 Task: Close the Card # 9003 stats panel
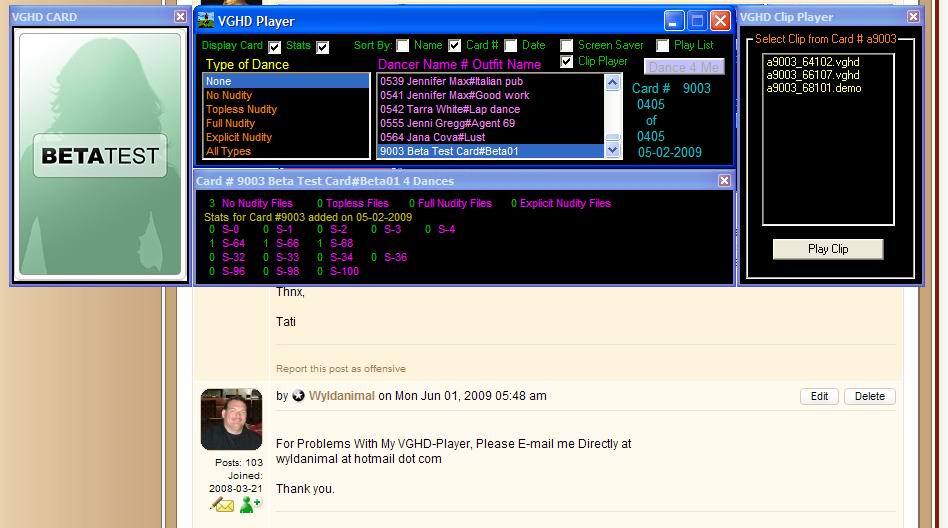pos(725,181)
